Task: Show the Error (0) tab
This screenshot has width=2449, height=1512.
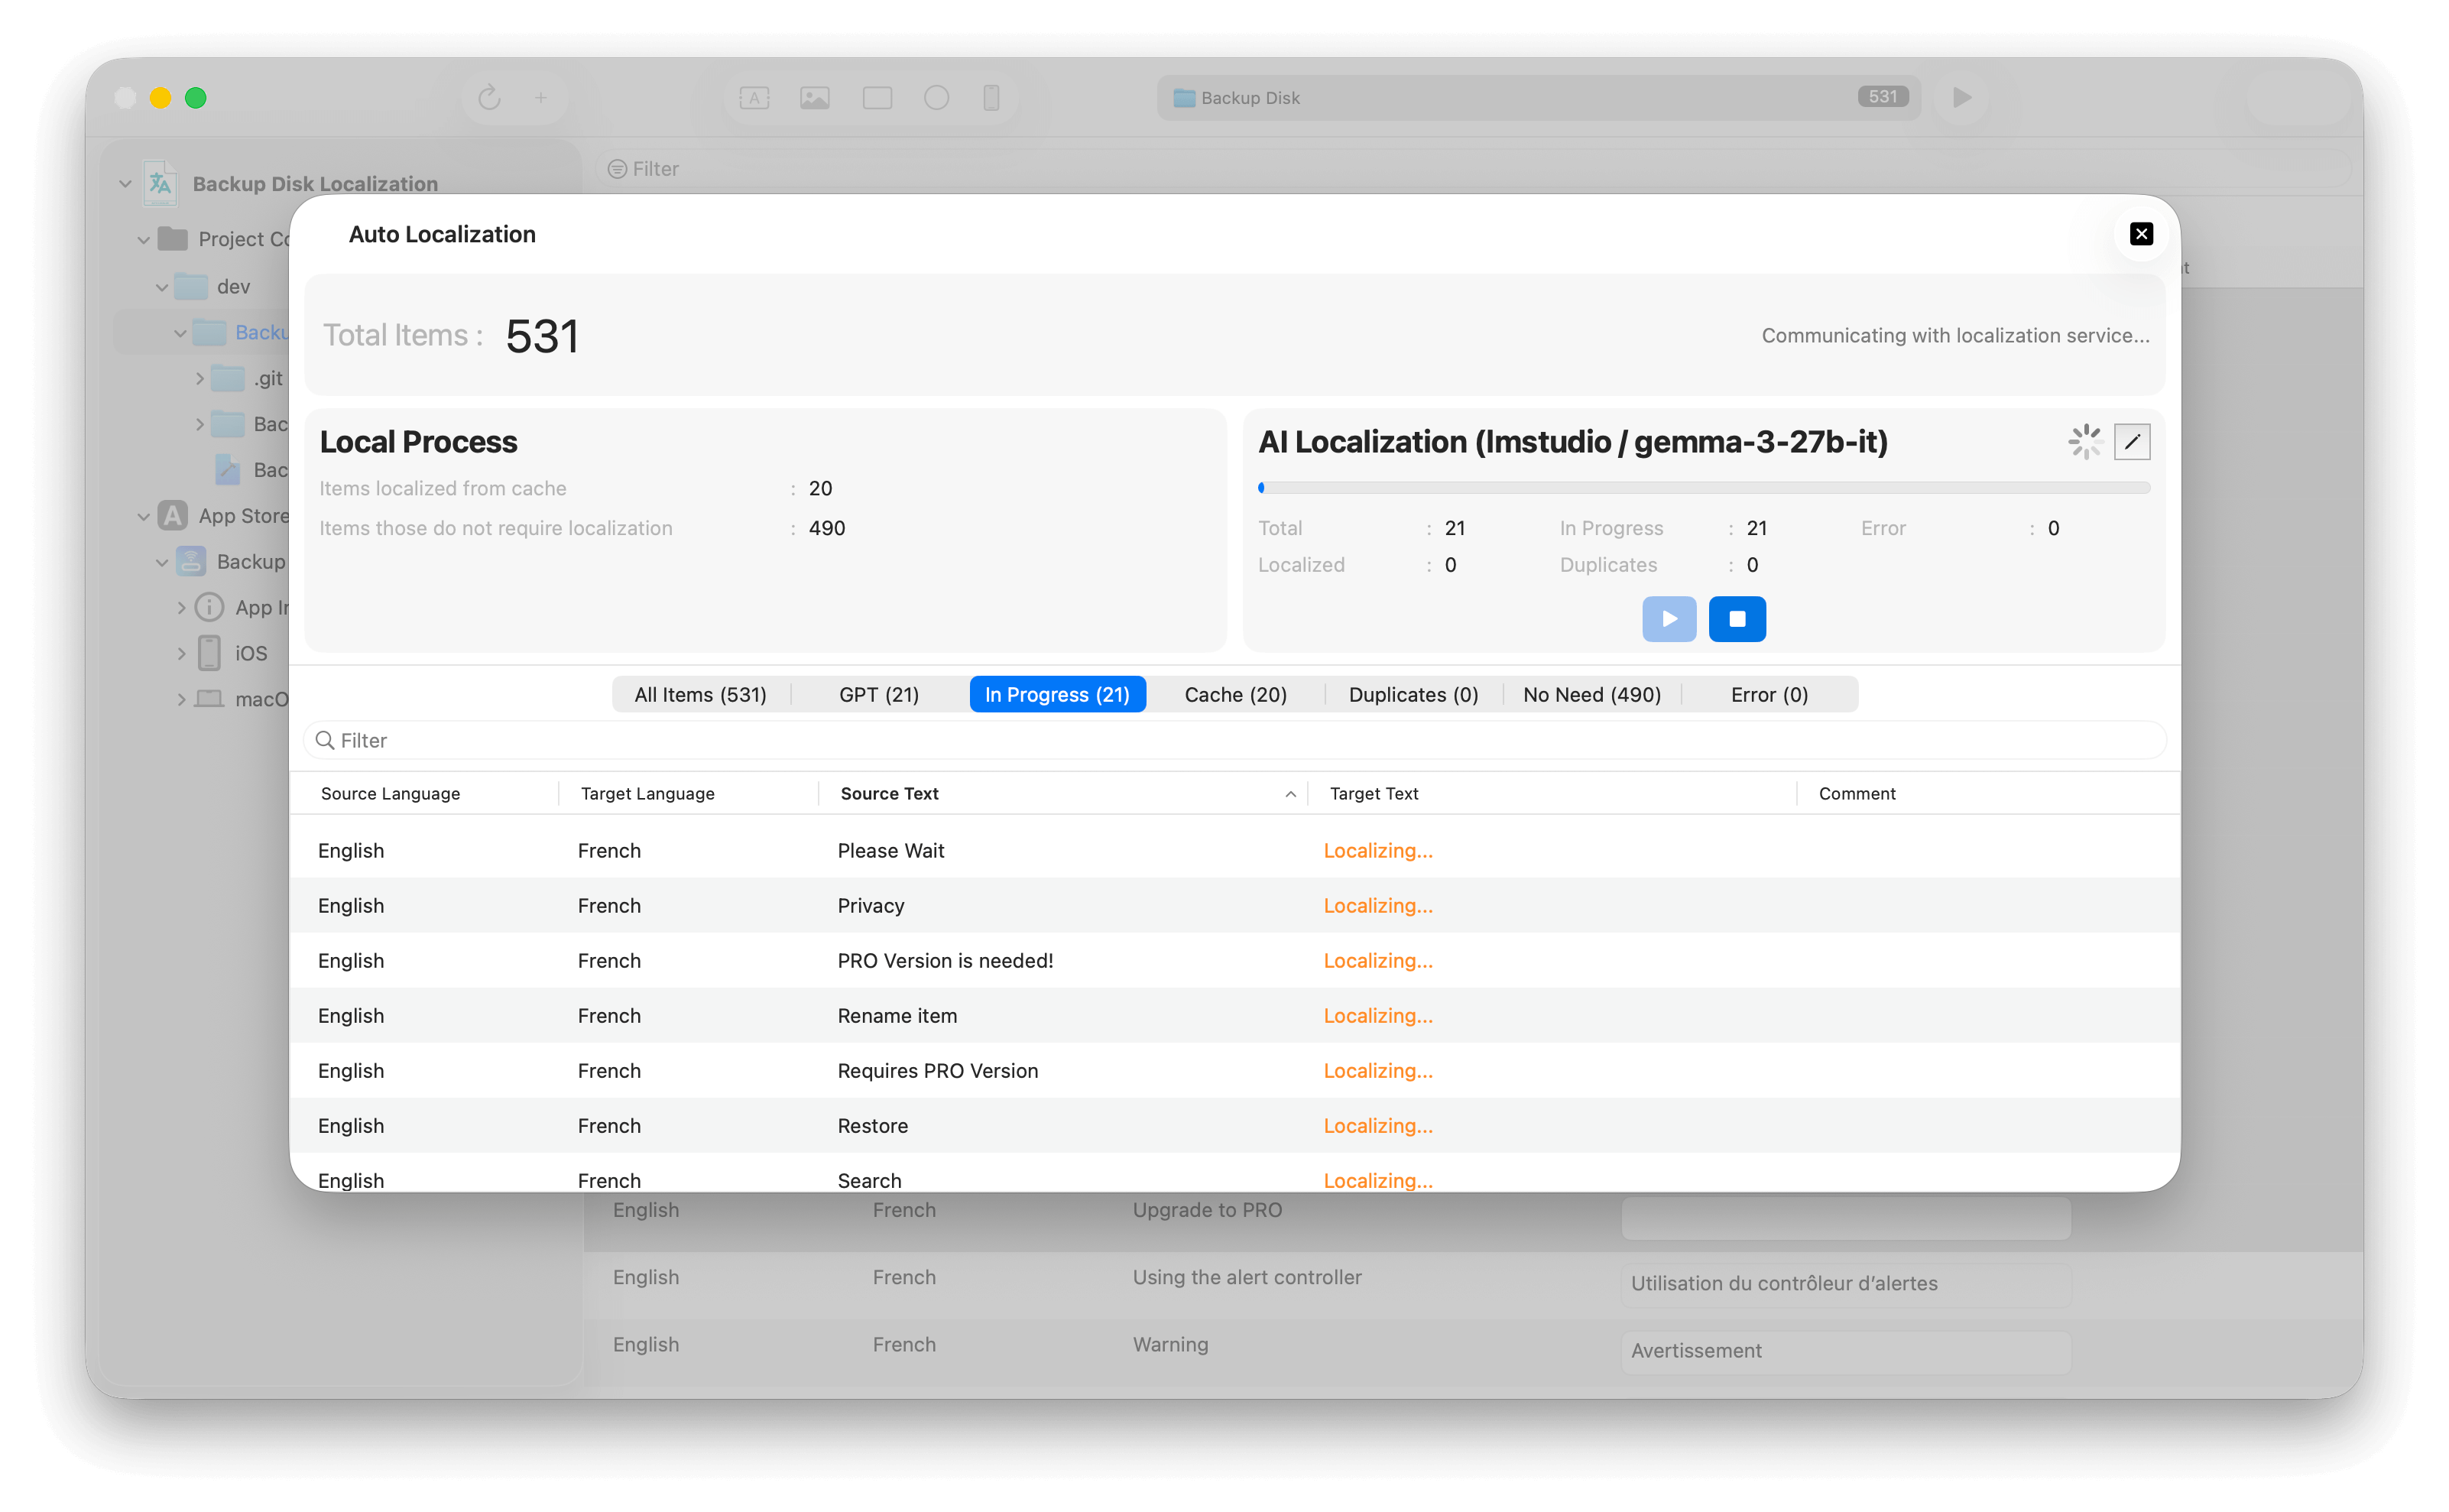Action: coord(1768,695)
